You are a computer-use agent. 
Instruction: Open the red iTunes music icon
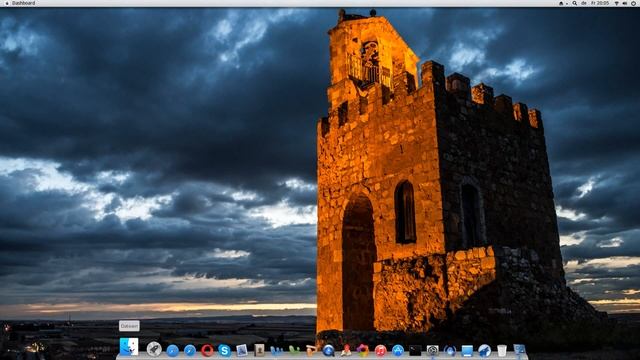380,350
